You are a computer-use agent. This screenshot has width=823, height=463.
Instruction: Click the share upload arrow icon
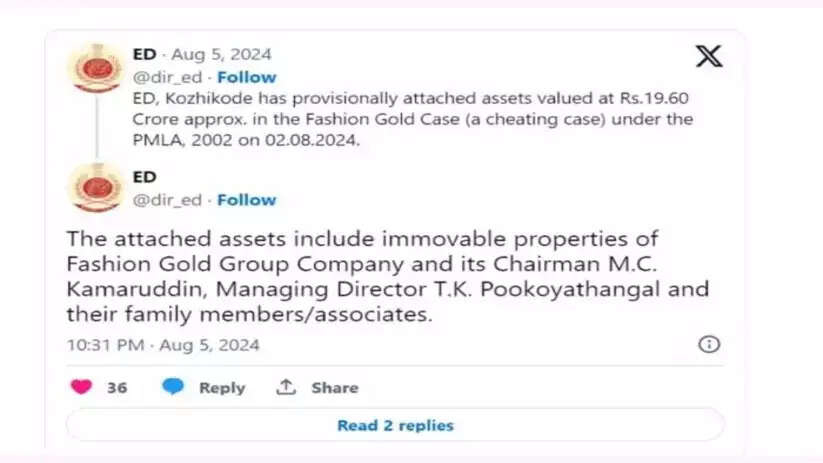coord(286,387)
